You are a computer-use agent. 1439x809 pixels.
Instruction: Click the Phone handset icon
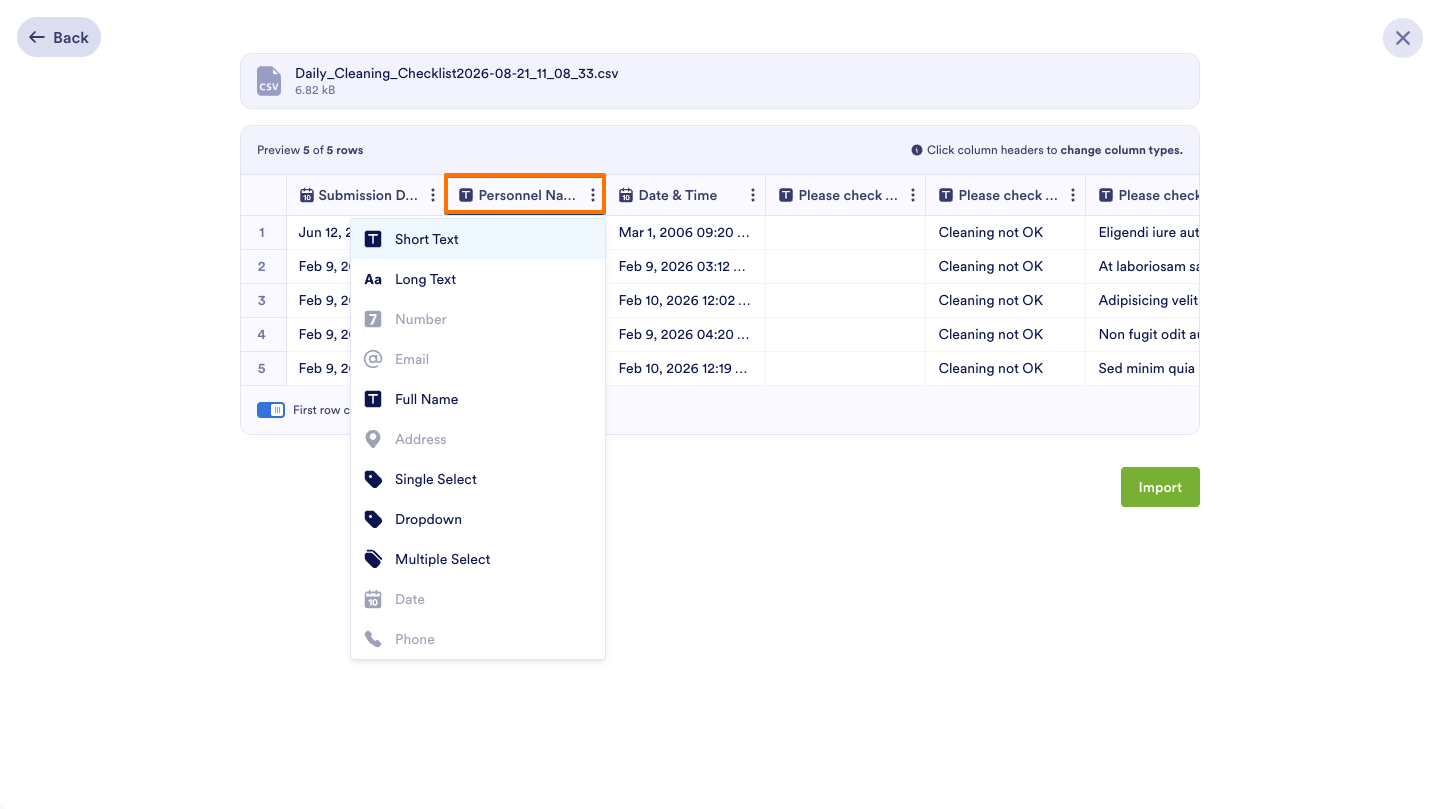[x=373, y=639]
